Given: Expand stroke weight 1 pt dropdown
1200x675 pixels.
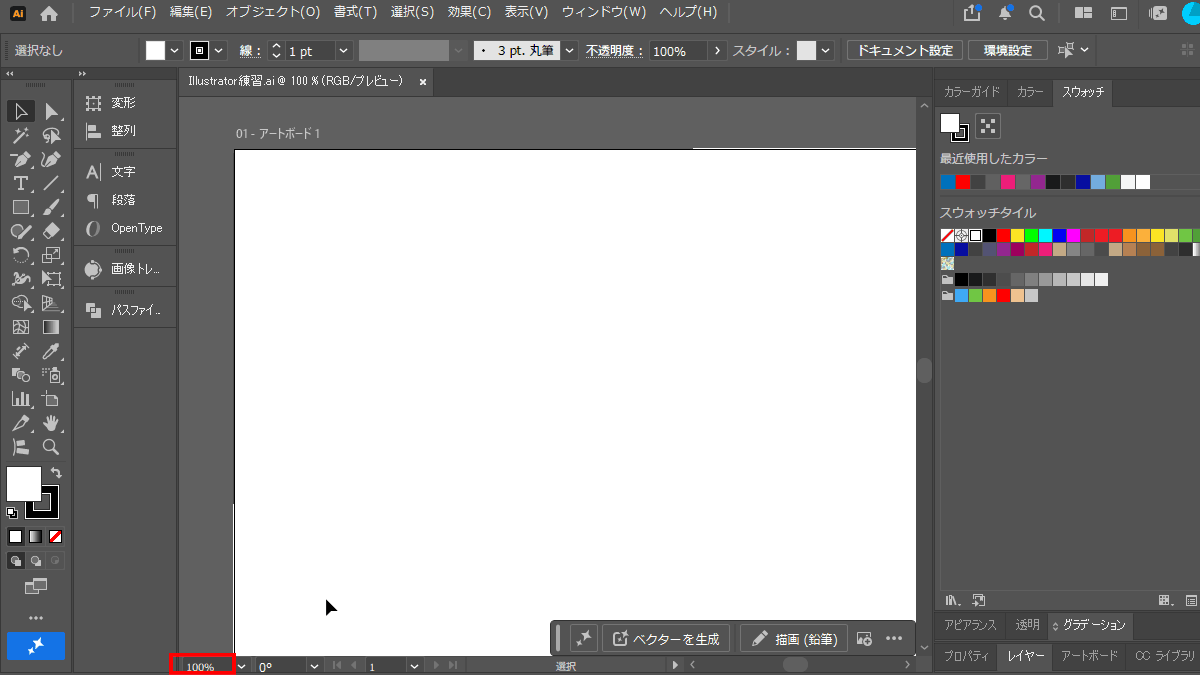Looking at the screenshot, I should pos(344,51).
